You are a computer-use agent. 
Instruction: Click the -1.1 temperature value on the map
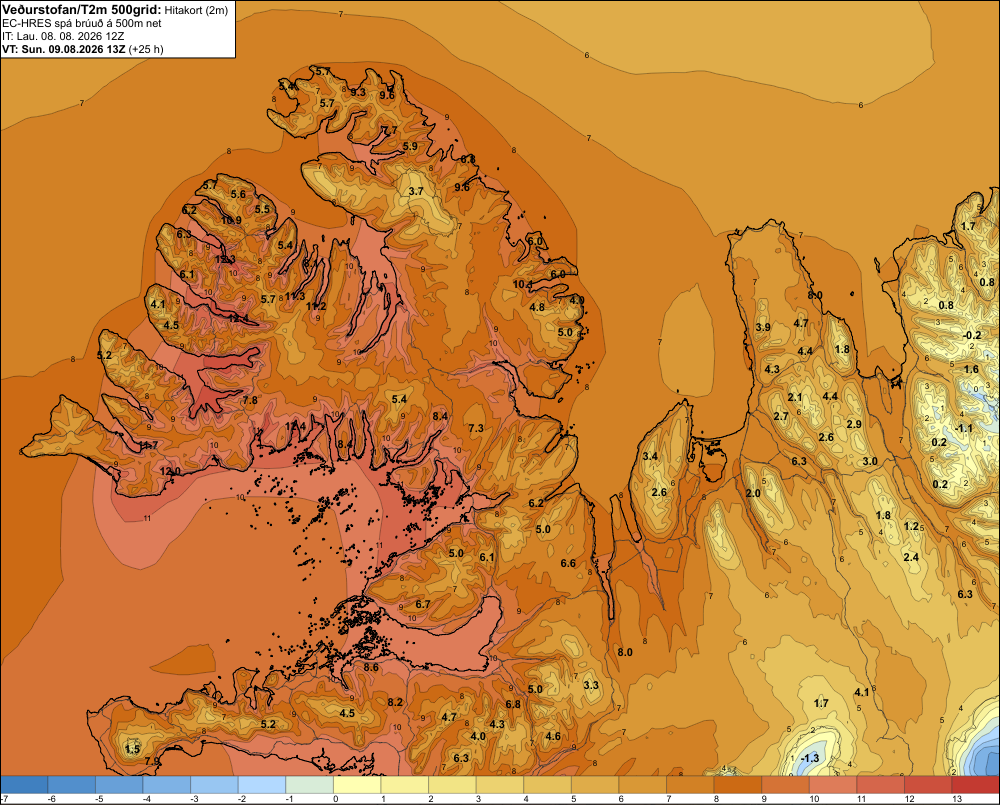pyautogui.click(x=964, y=429)
